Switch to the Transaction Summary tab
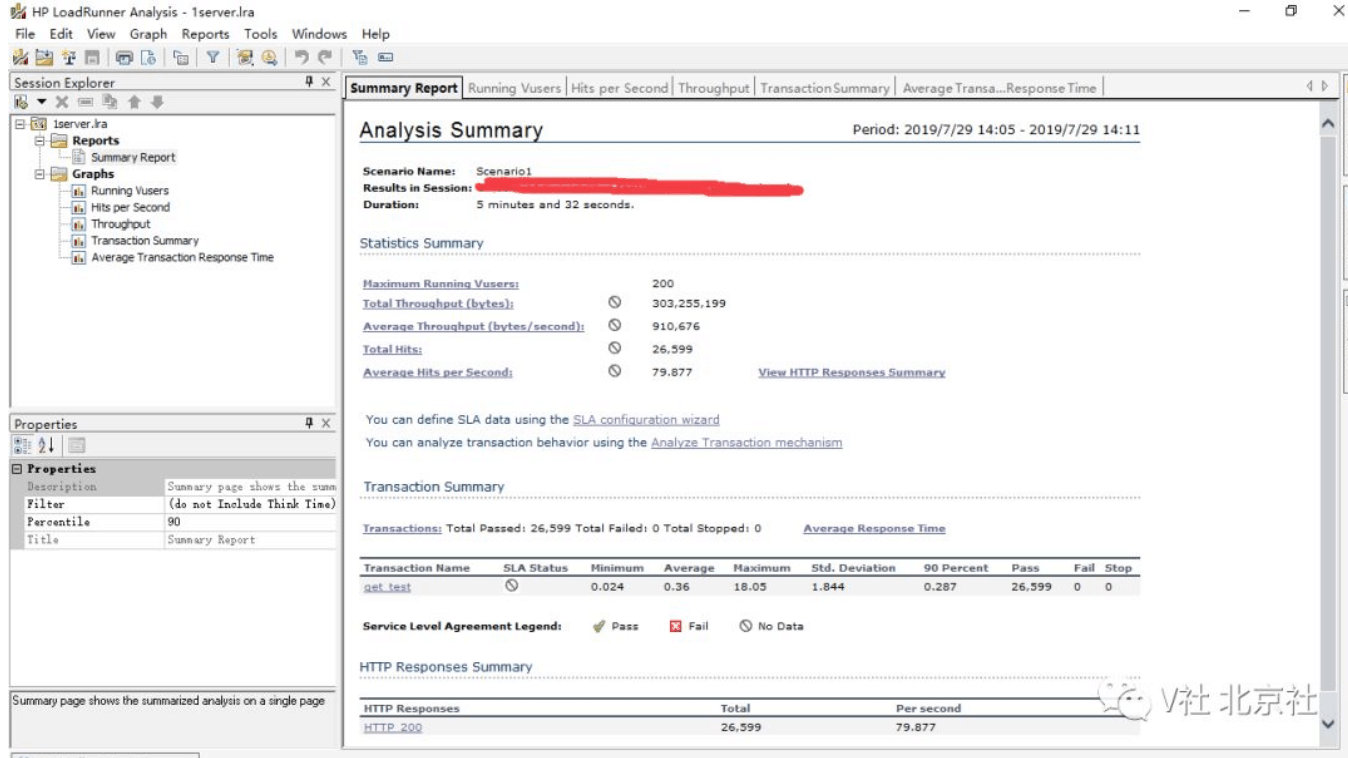The height and width of the screenshot is (758, 1348). click(x=824, y=88)
